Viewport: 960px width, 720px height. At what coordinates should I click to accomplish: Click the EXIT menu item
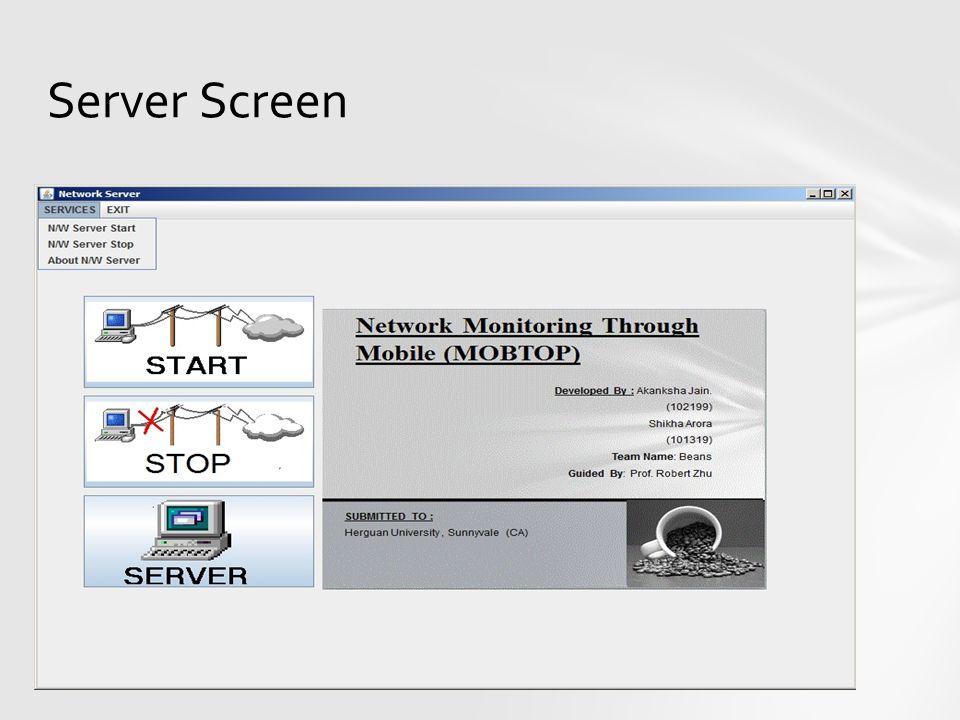coord(118,209)
